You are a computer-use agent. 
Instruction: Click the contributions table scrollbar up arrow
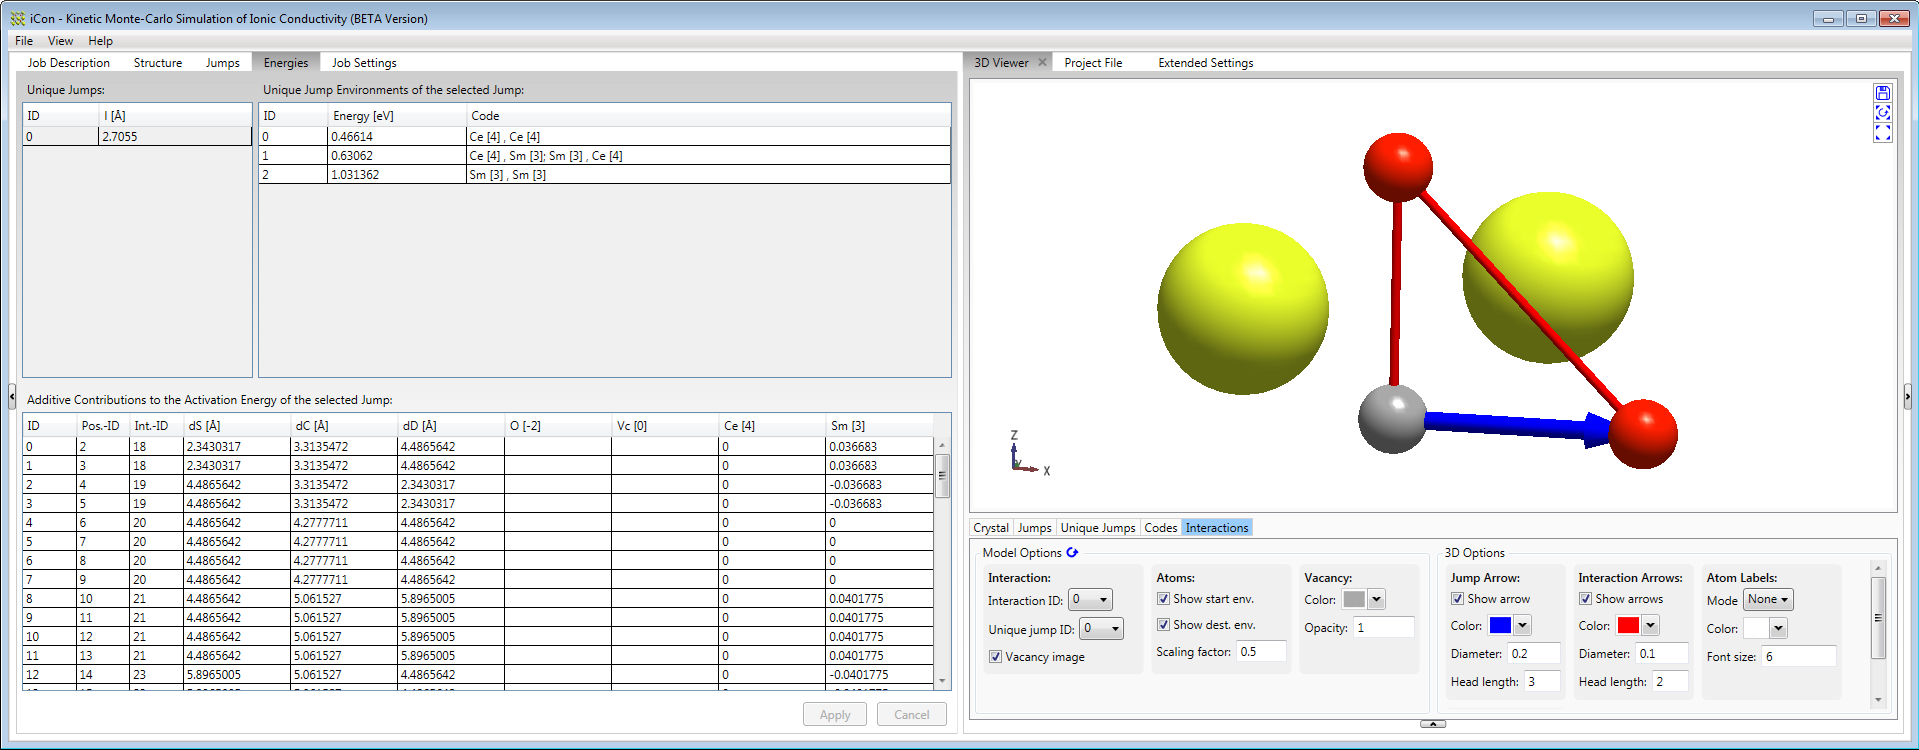click(942, 445)
